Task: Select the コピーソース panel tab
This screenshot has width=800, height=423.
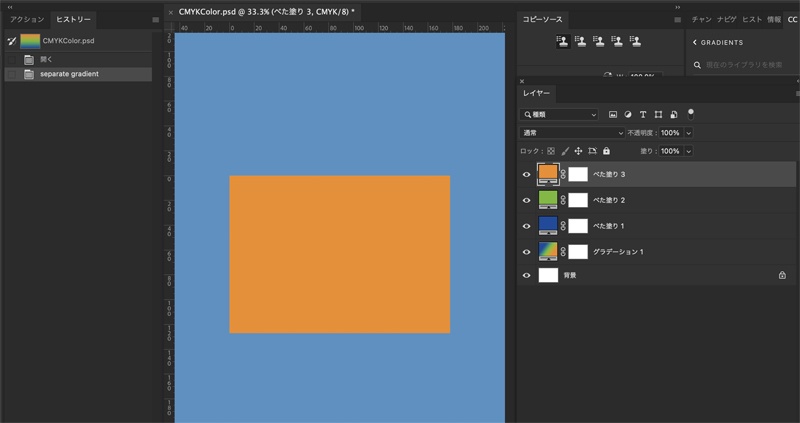Action: click(x=542, y=19)
